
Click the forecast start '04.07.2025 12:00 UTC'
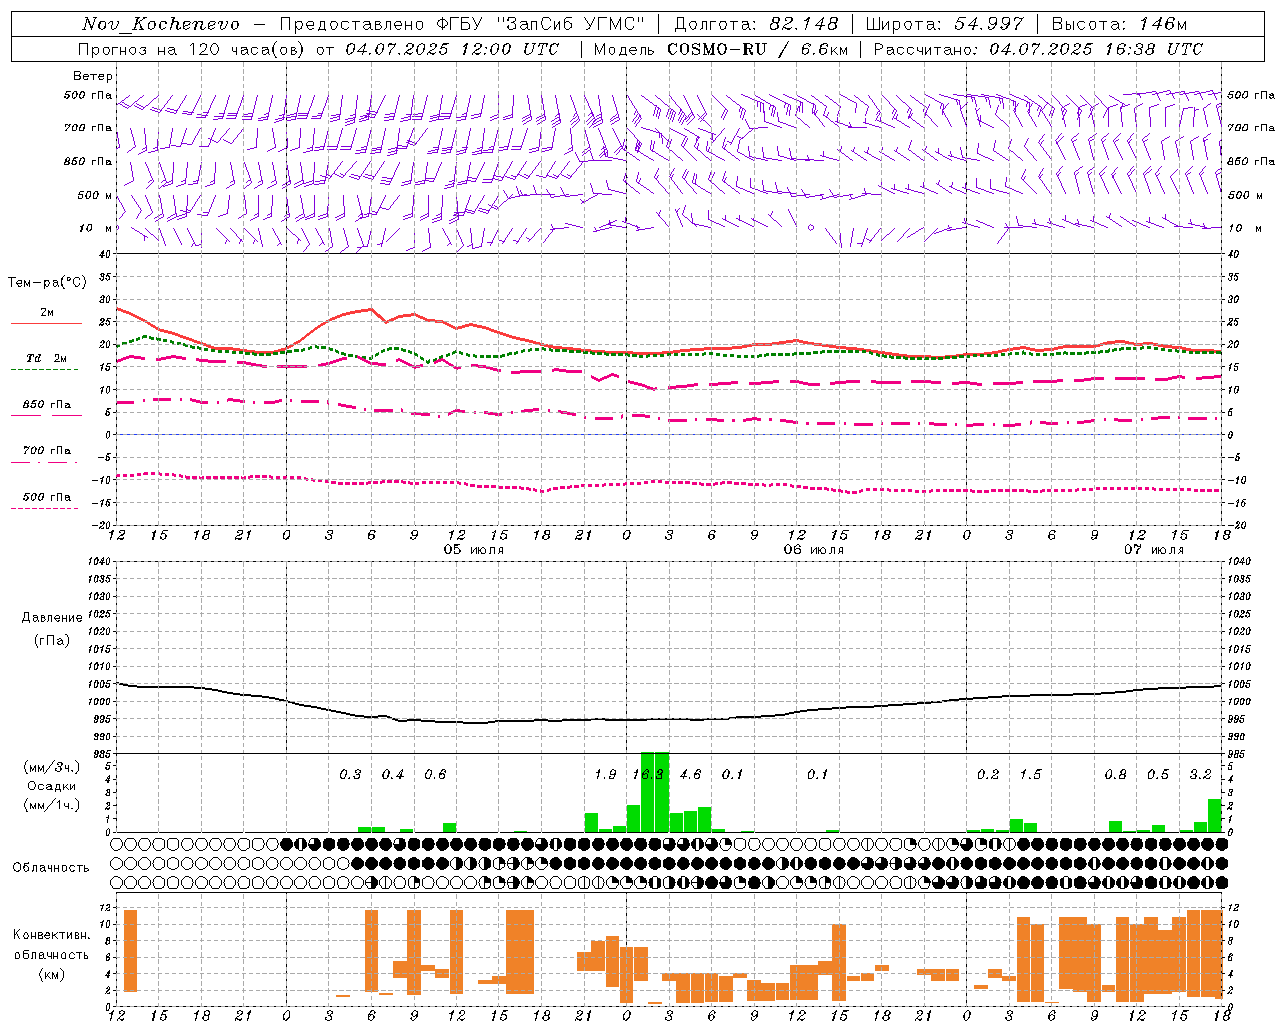(x=452, y=49)
